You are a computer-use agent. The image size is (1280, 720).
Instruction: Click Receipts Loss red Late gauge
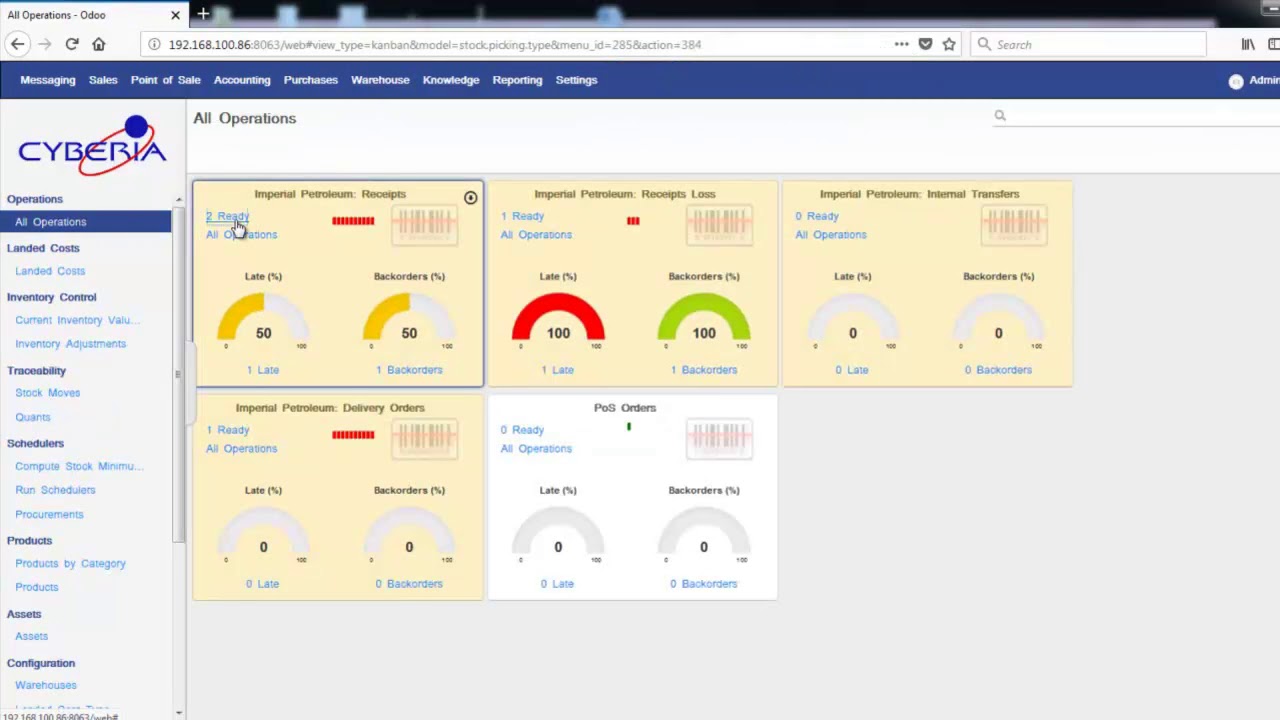[558, 320]
